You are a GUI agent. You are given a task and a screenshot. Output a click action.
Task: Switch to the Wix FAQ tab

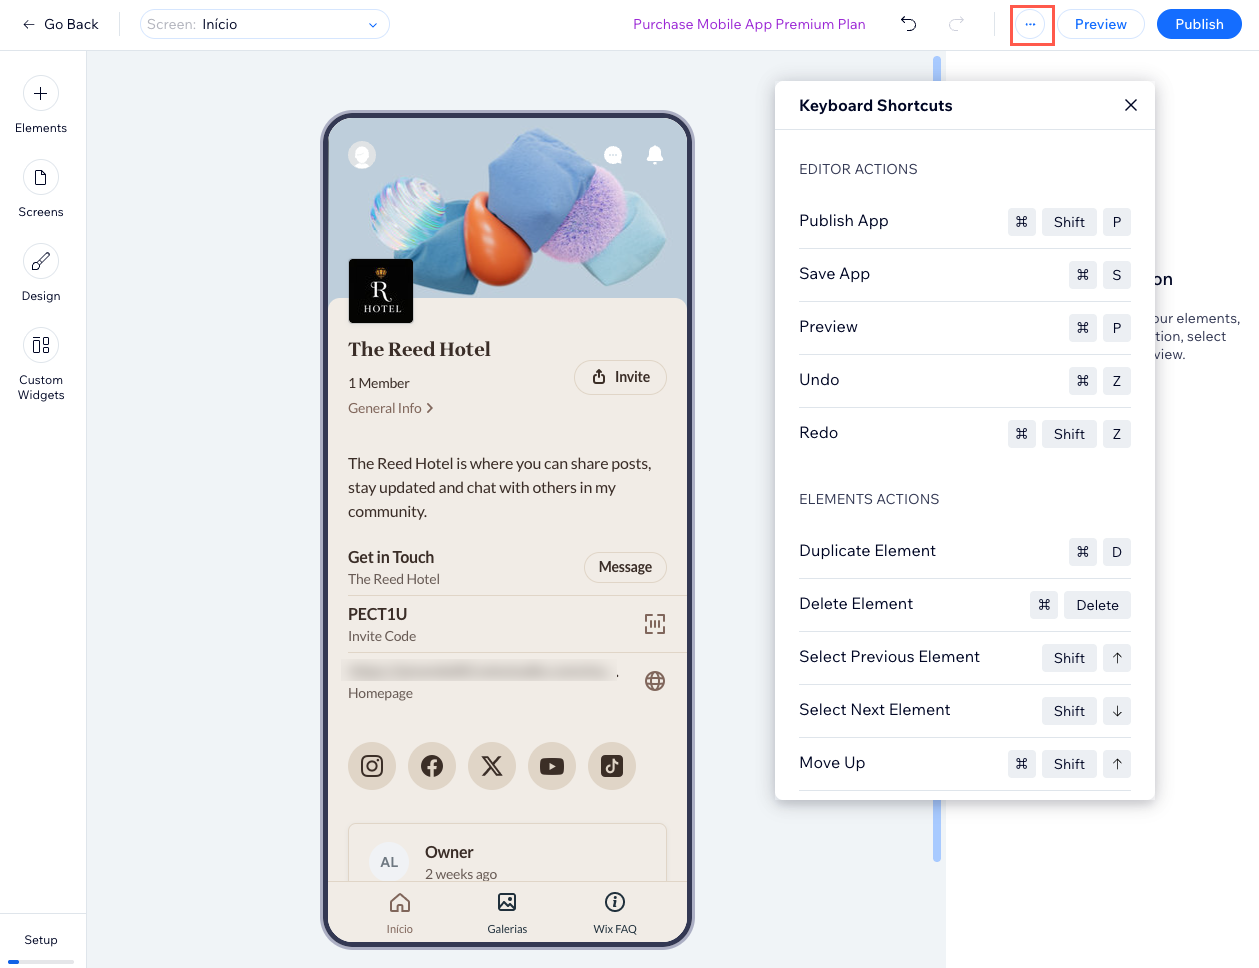(x=615, y=912)
